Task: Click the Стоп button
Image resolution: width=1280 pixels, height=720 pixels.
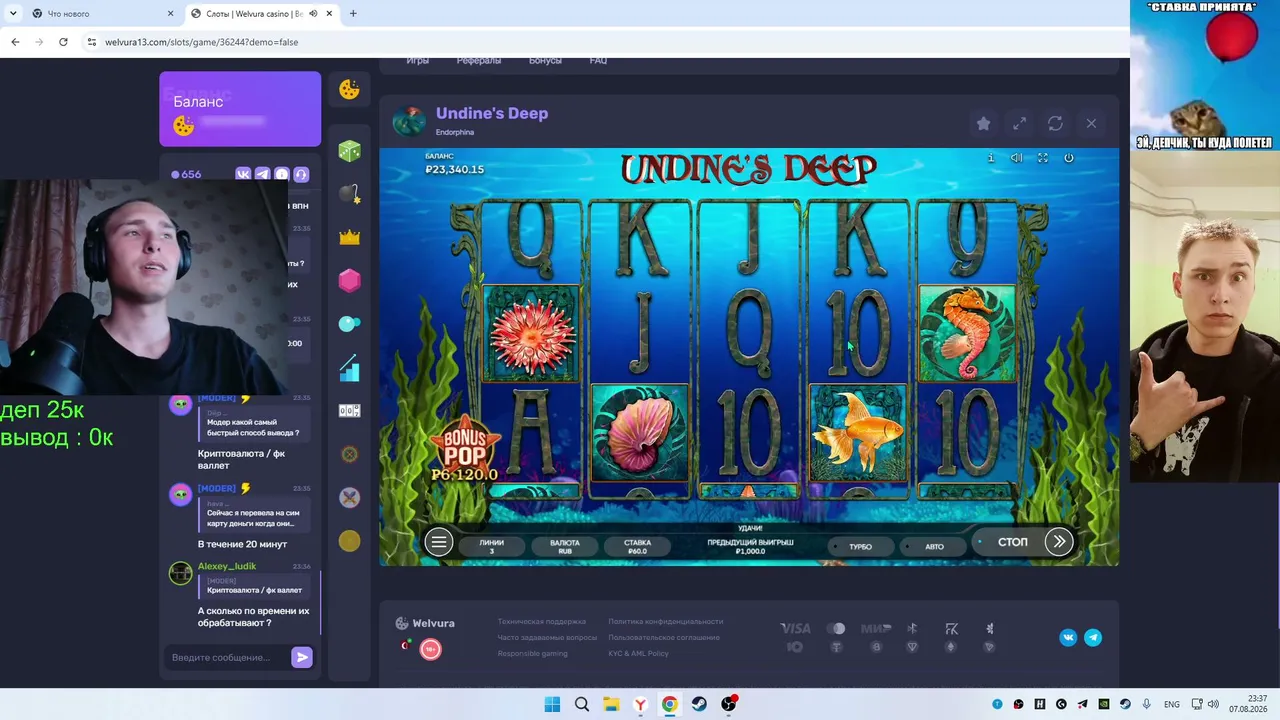Action: (x=1012, y=542)
